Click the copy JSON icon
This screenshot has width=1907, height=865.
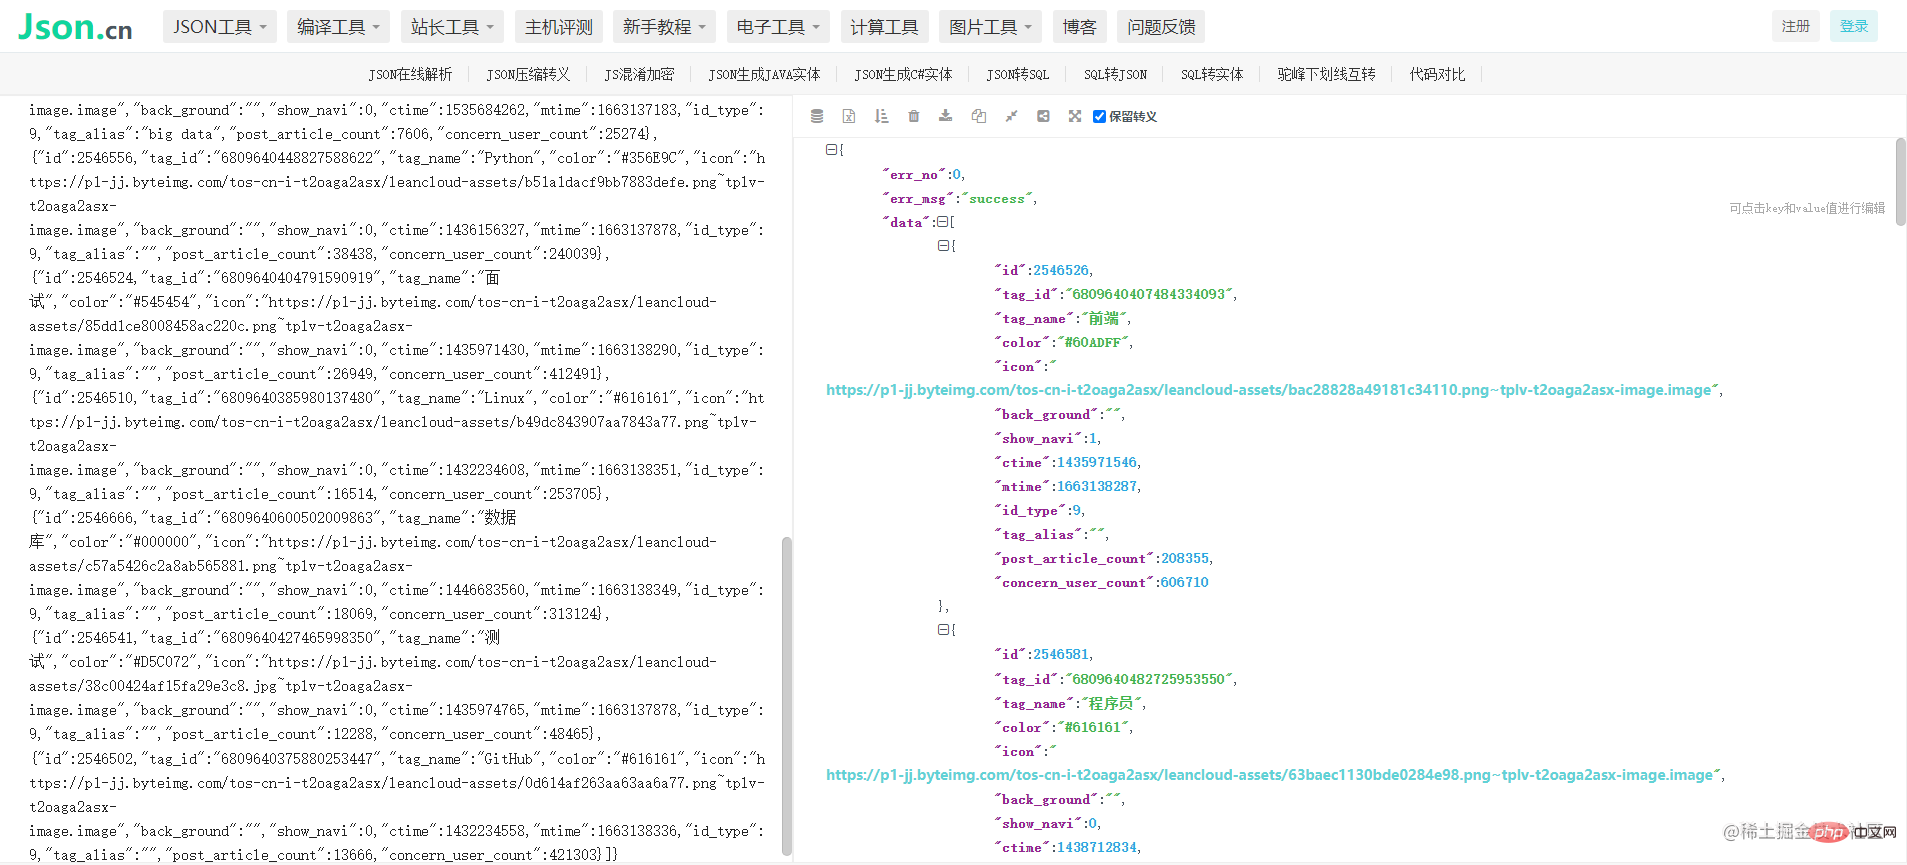click(x=979, y=116)
